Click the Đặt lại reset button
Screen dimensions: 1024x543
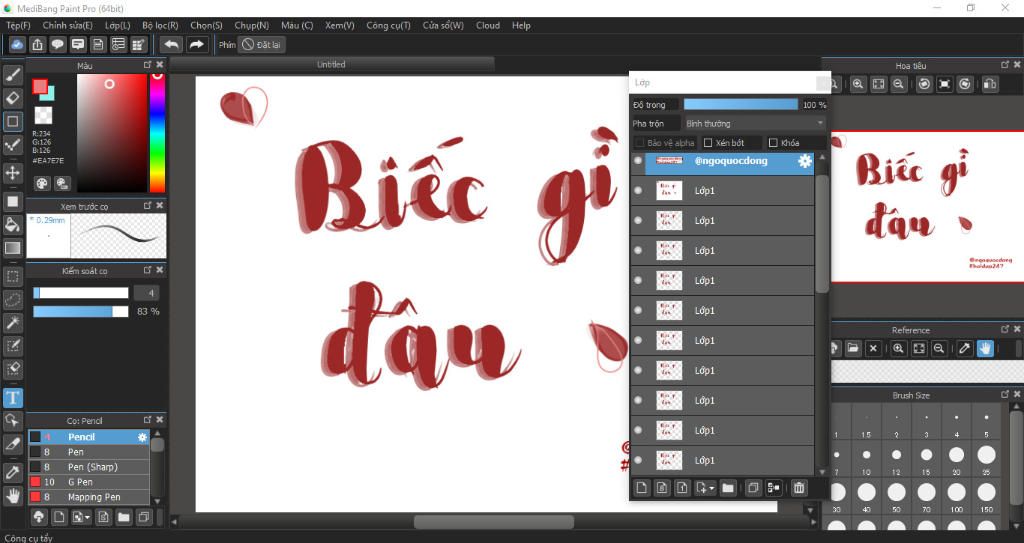point(261,44)
